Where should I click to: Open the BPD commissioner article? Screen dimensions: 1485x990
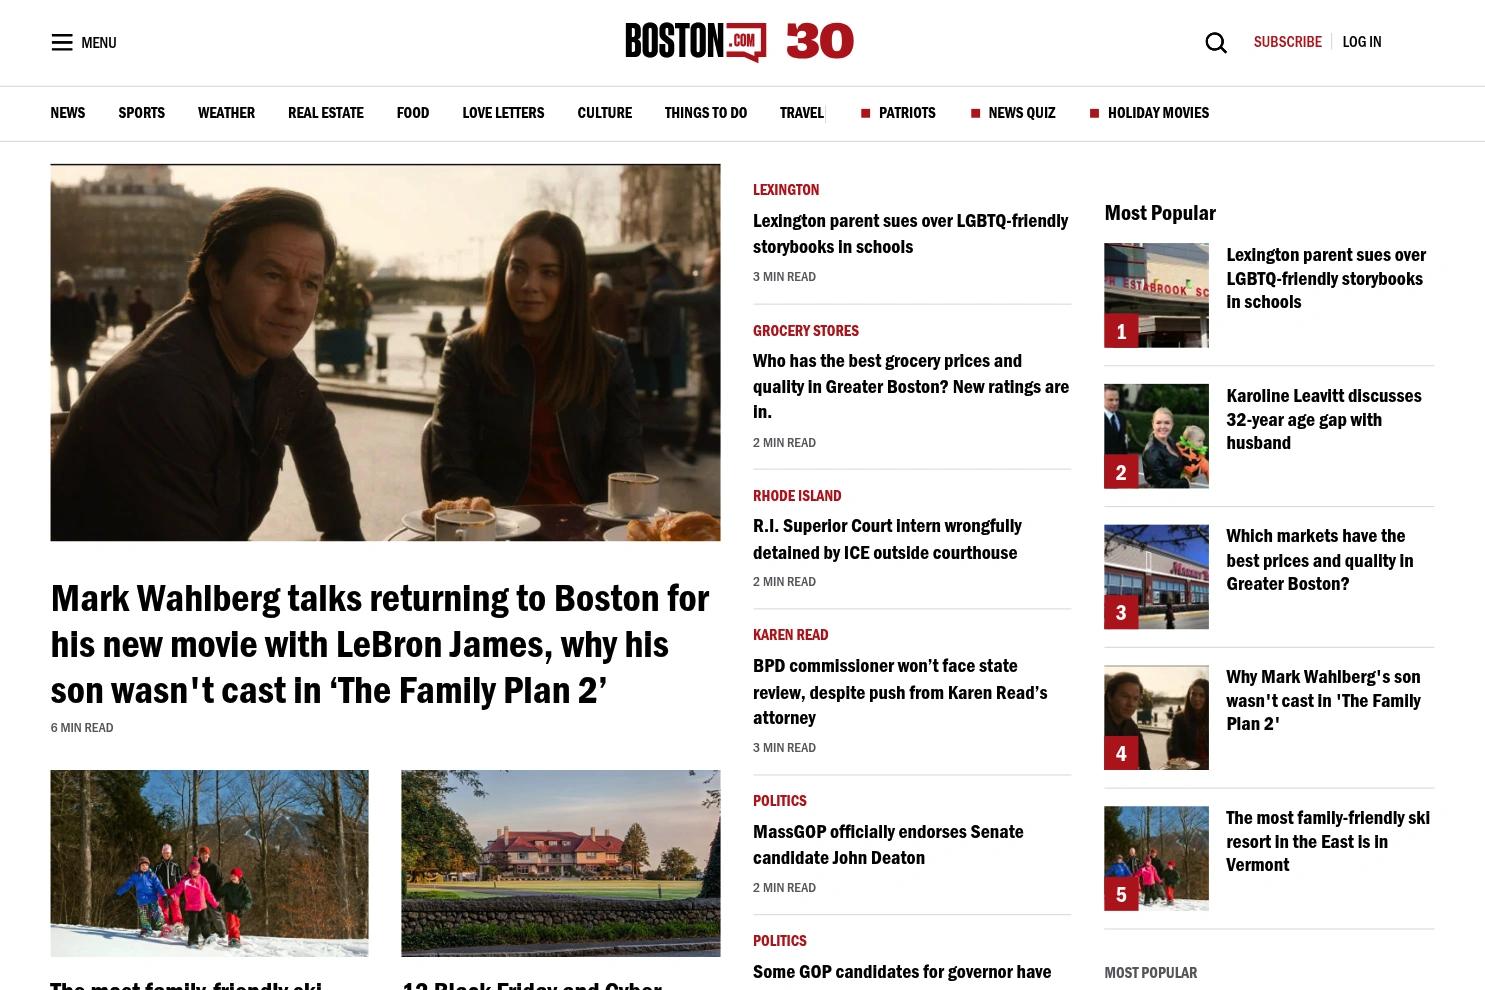coord(900,692)
